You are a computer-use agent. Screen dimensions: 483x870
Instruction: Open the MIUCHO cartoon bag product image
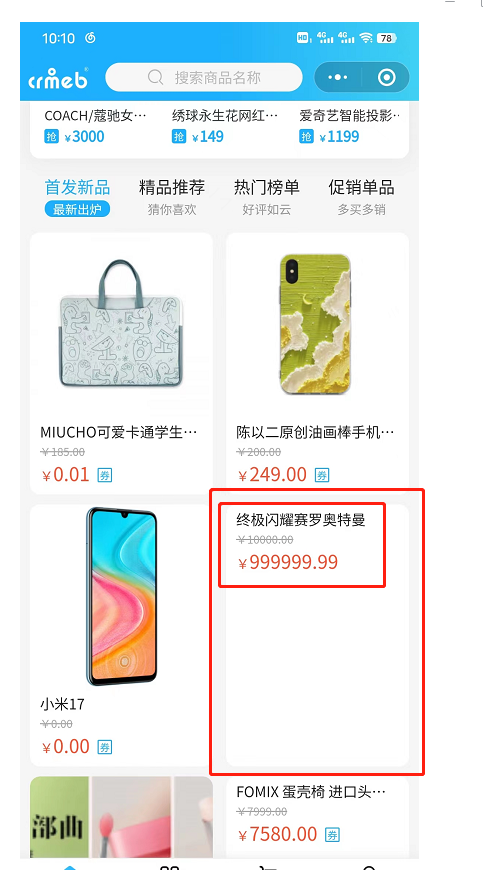pos(121,325)
